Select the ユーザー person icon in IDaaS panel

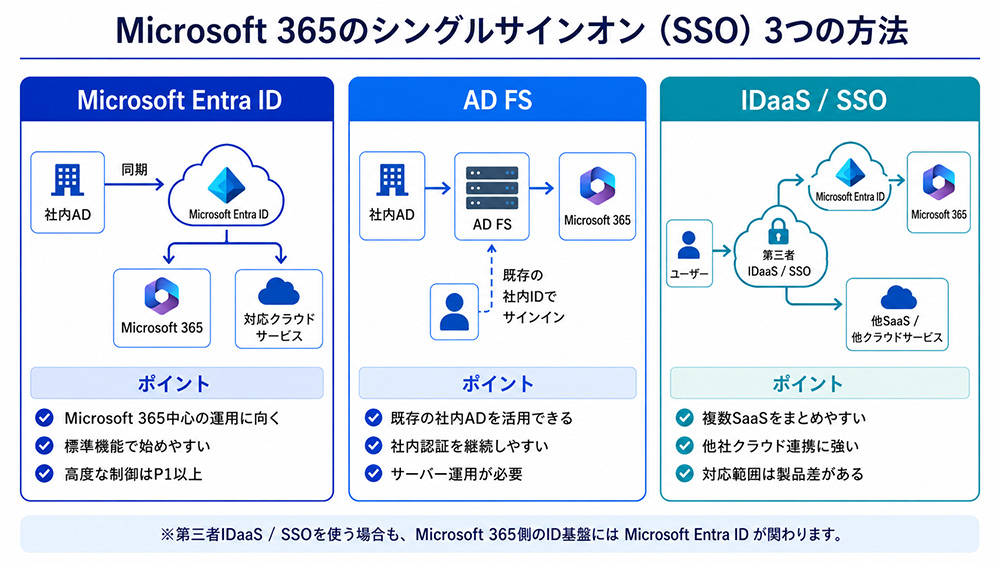click(x=689, y=245)
